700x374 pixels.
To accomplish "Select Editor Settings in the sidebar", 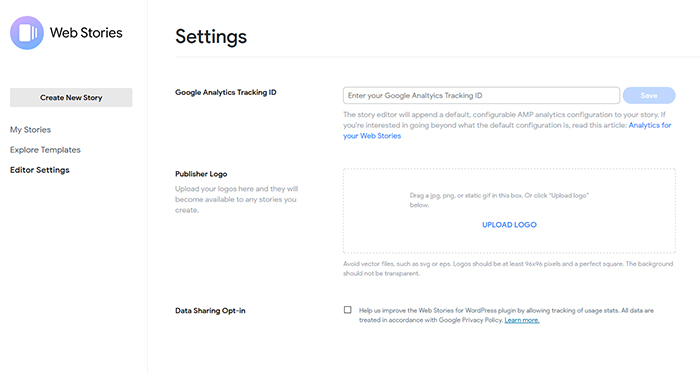I will coord(40,170).
